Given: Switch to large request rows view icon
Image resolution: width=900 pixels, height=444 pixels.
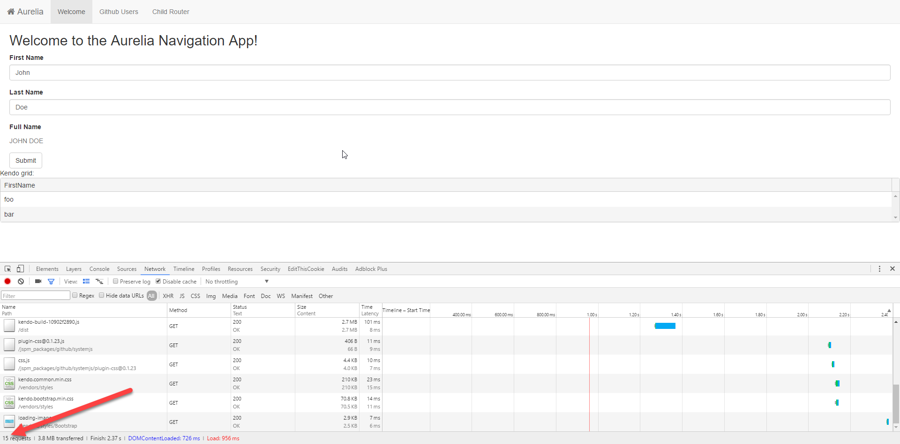Looking at the screenshot, I should (x=86, y=282).
